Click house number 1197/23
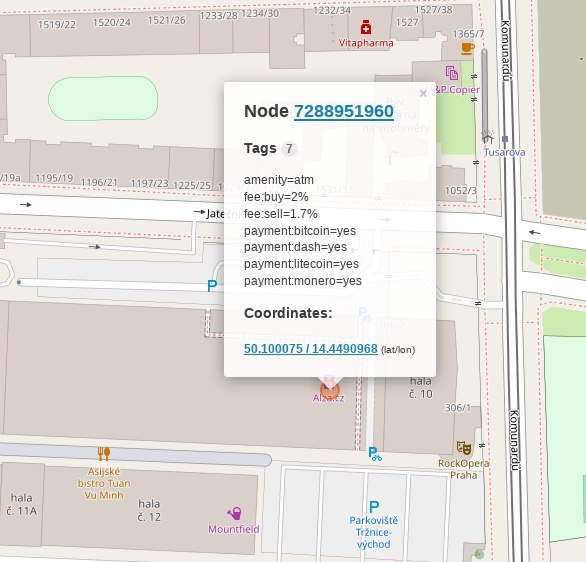 [x=149, y=183]
